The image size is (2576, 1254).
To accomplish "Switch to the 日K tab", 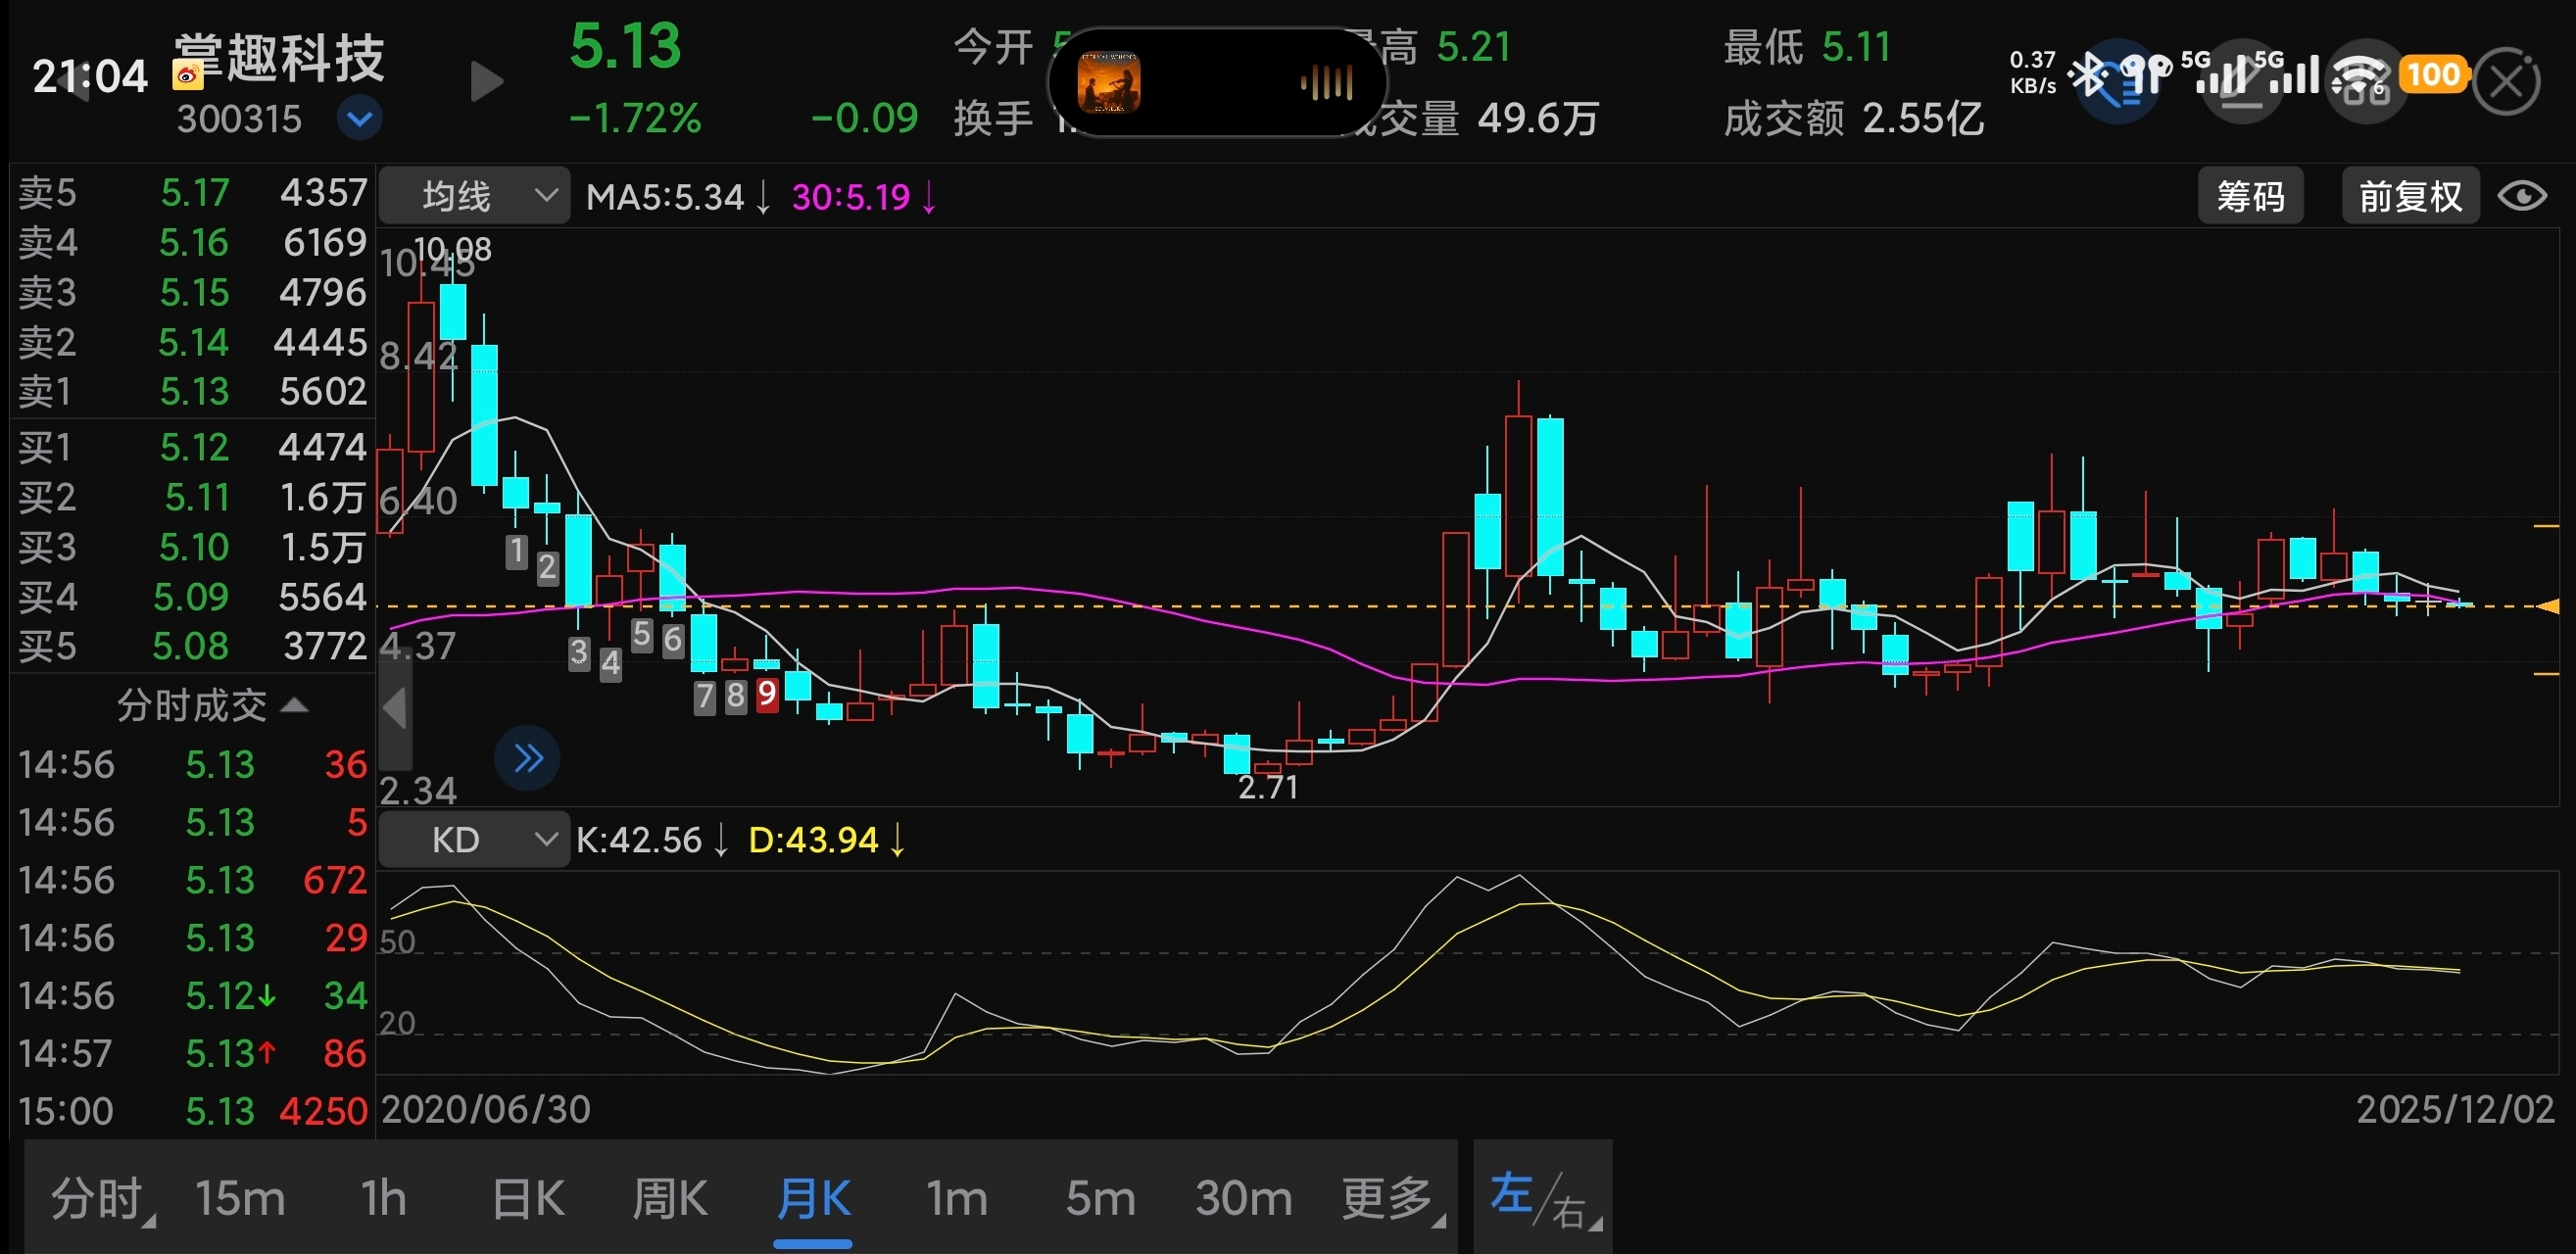I will pyautogui.click(x=527, y=1197).
